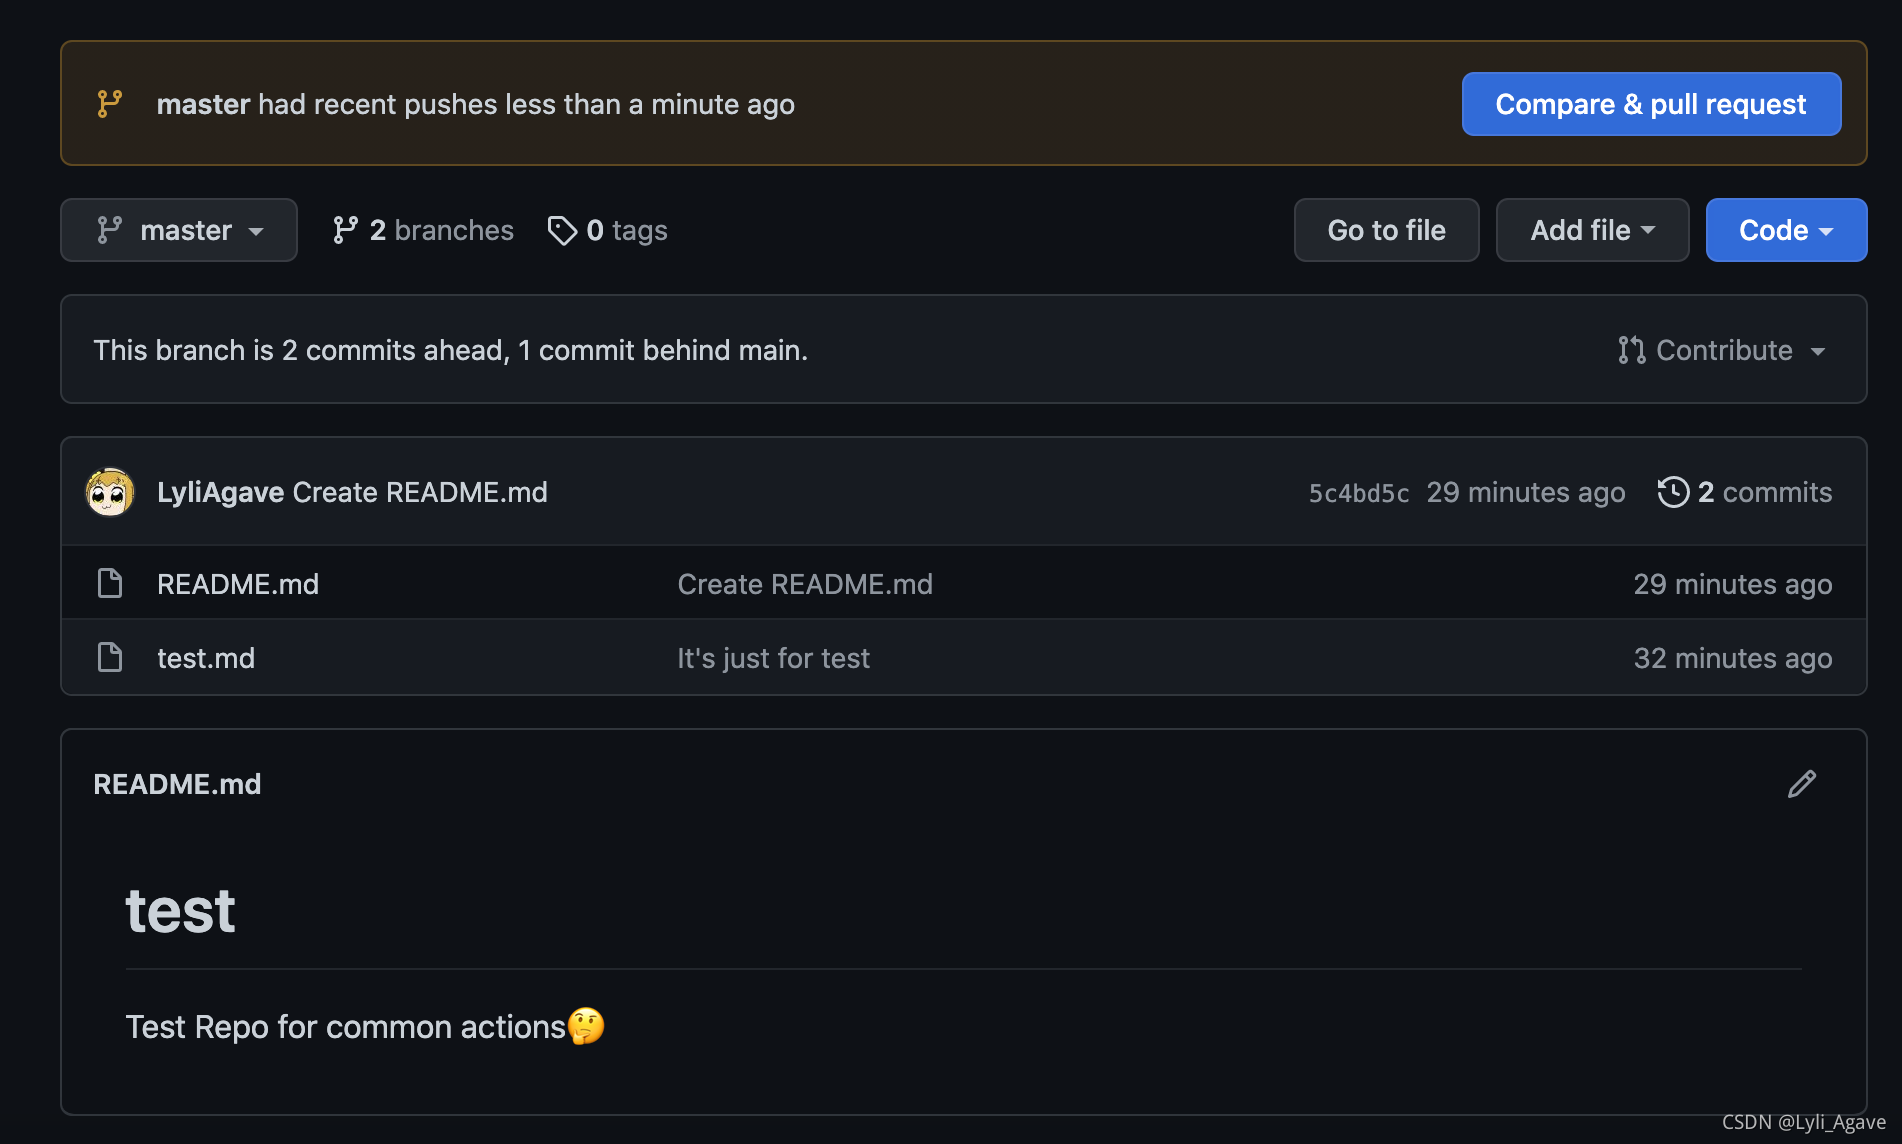Expand the Contribute dropdown
Viewport: 1902px width, 1144px height.
click(x=1723, y=350)
